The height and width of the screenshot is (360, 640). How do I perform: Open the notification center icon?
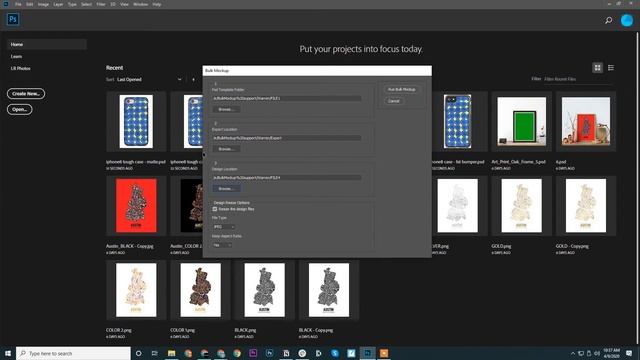tap(629, 353)
